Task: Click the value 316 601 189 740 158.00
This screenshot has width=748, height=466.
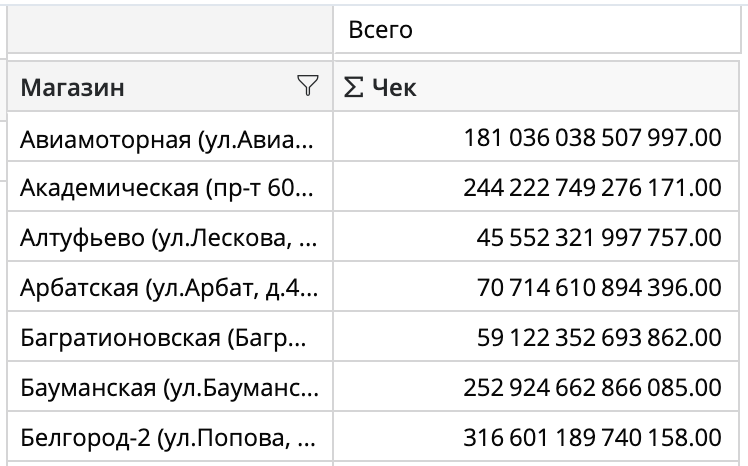Action: point(592,437)
